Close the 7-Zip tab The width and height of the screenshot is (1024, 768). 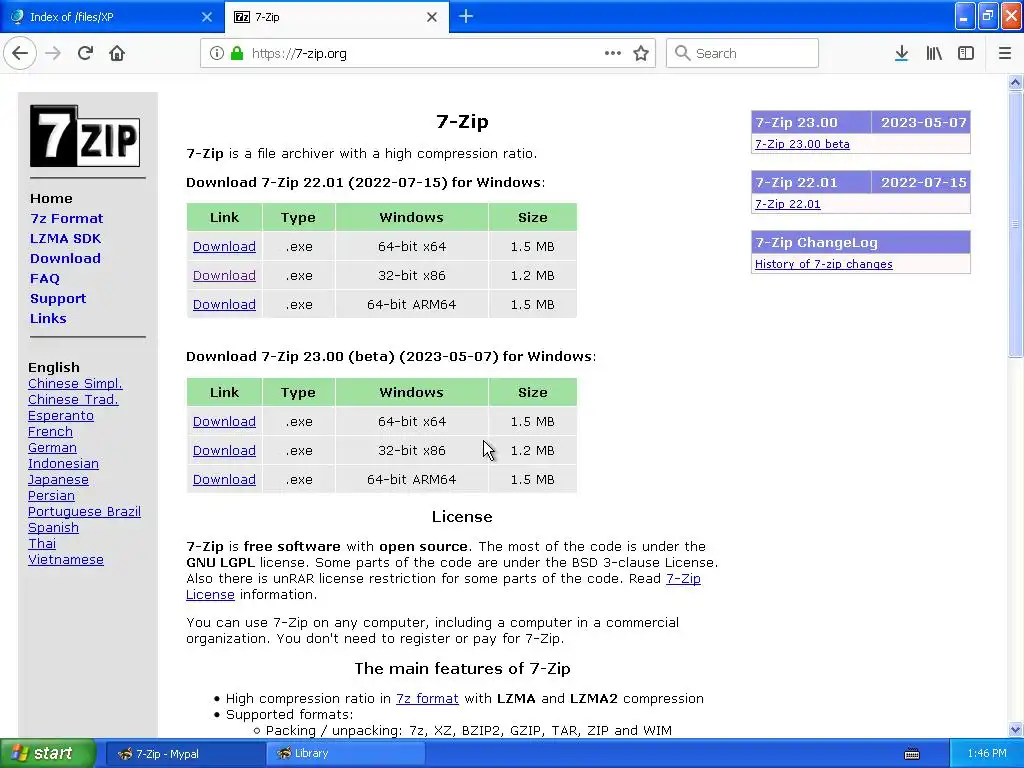(x=432, y=17)
